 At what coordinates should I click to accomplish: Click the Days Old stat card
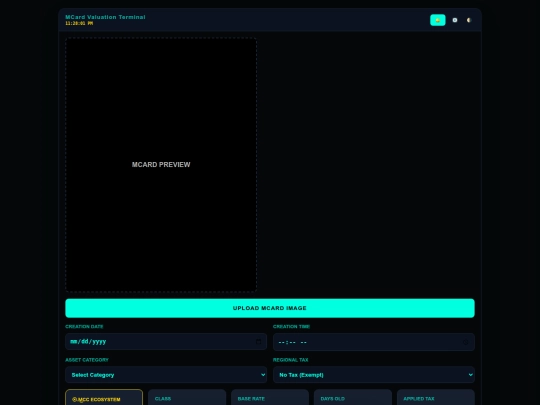pyautogui.click(x=353, y=397)
